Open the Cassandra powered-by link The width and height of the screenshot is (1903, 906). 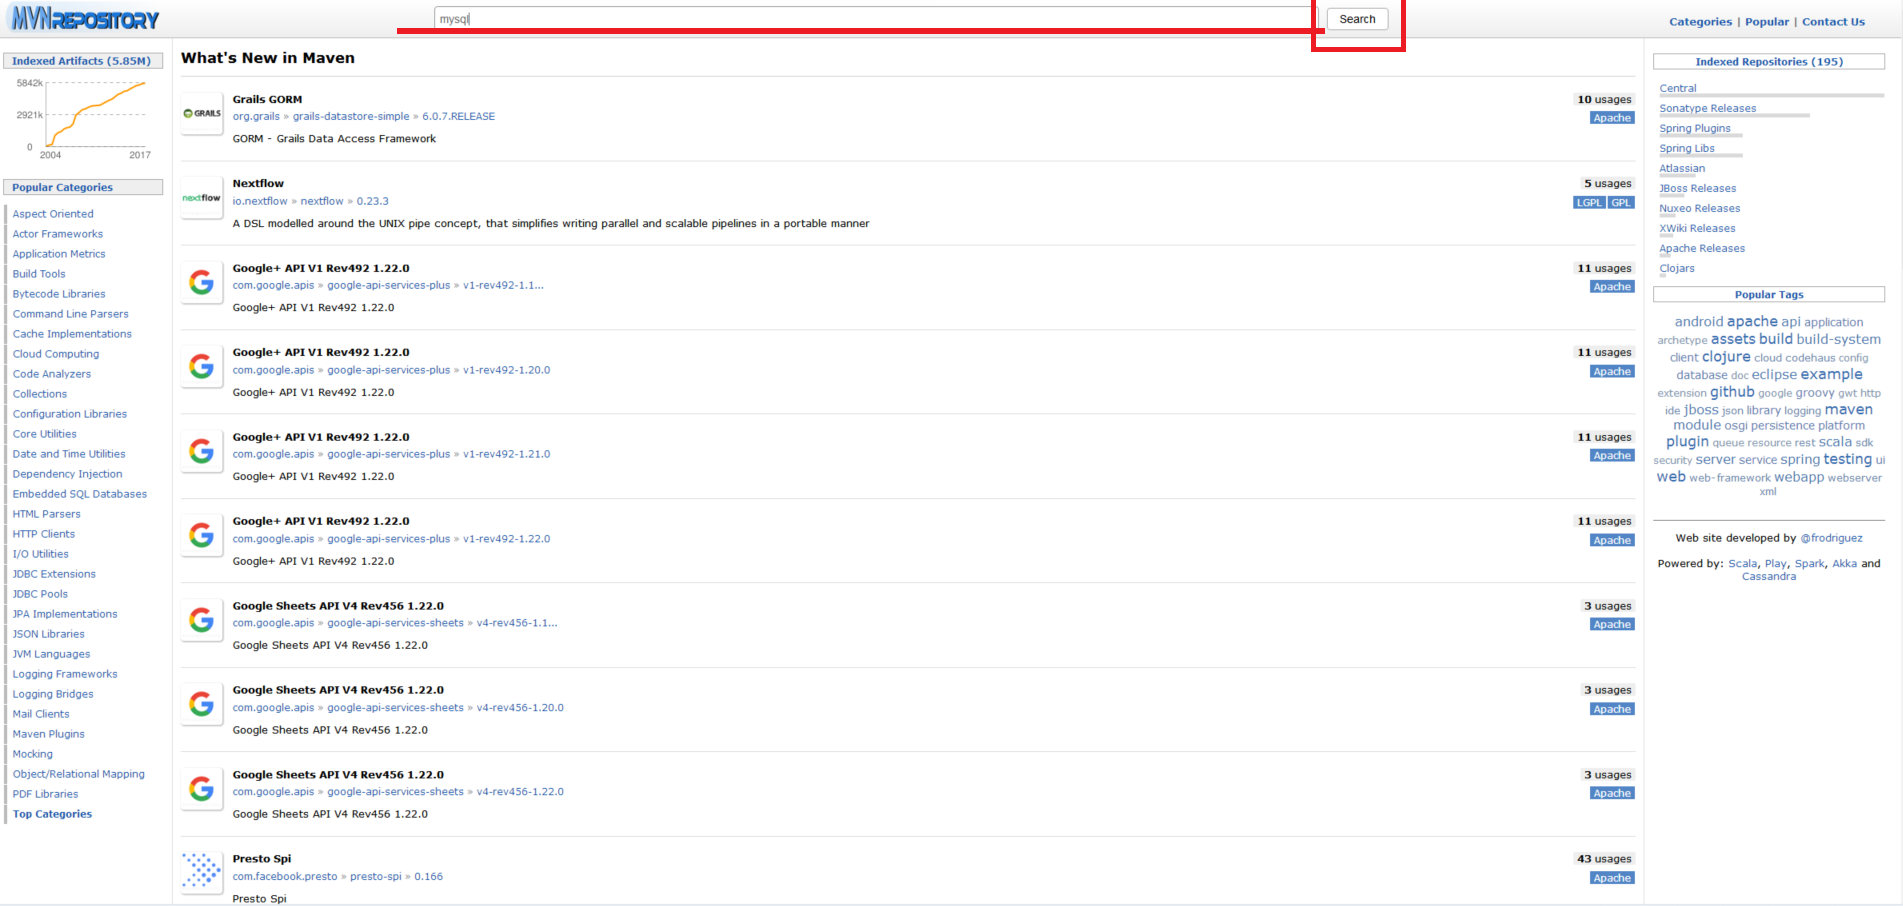1768,577
